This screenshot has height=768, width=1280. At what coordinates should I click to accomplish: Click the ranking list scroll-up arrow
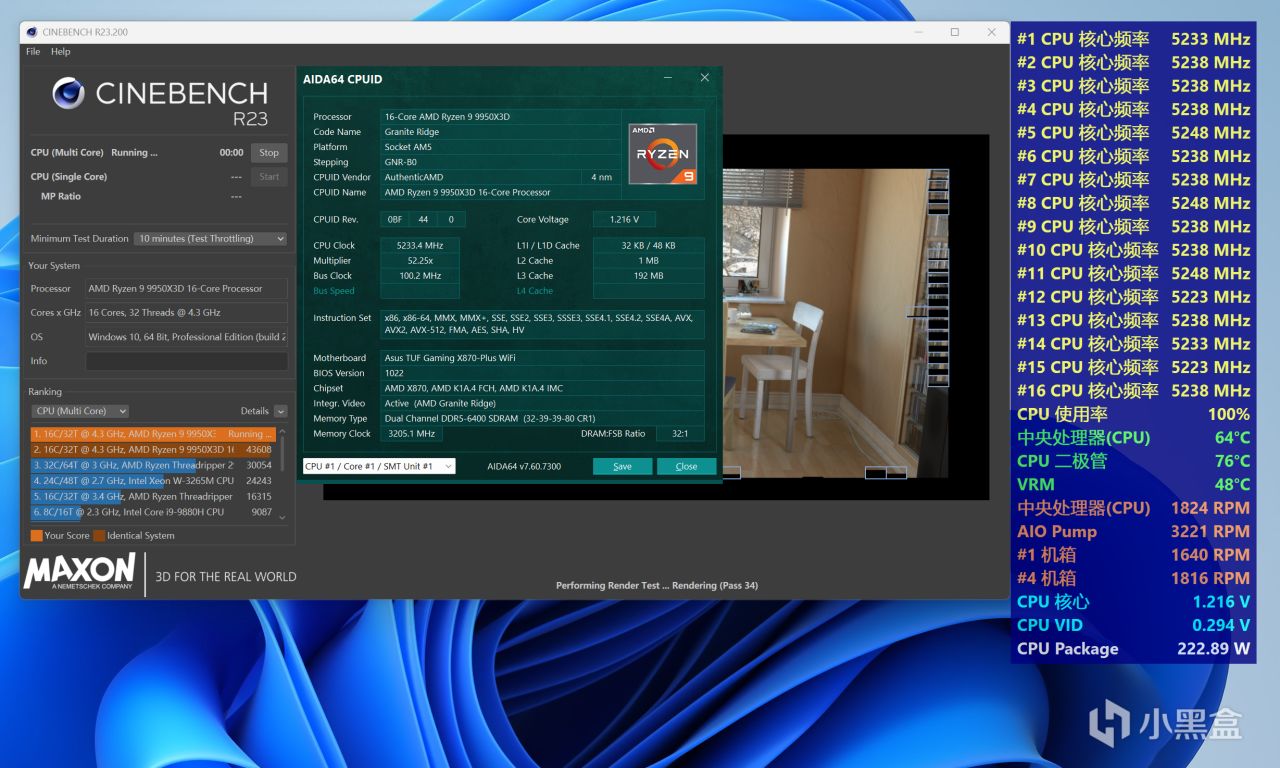point(282,432)
